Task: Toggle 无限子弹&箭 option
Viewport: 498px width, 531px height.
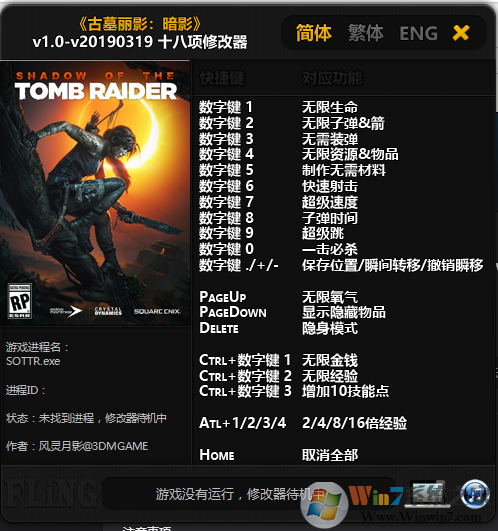Action: pyautogui.click(x=343, y=123)
